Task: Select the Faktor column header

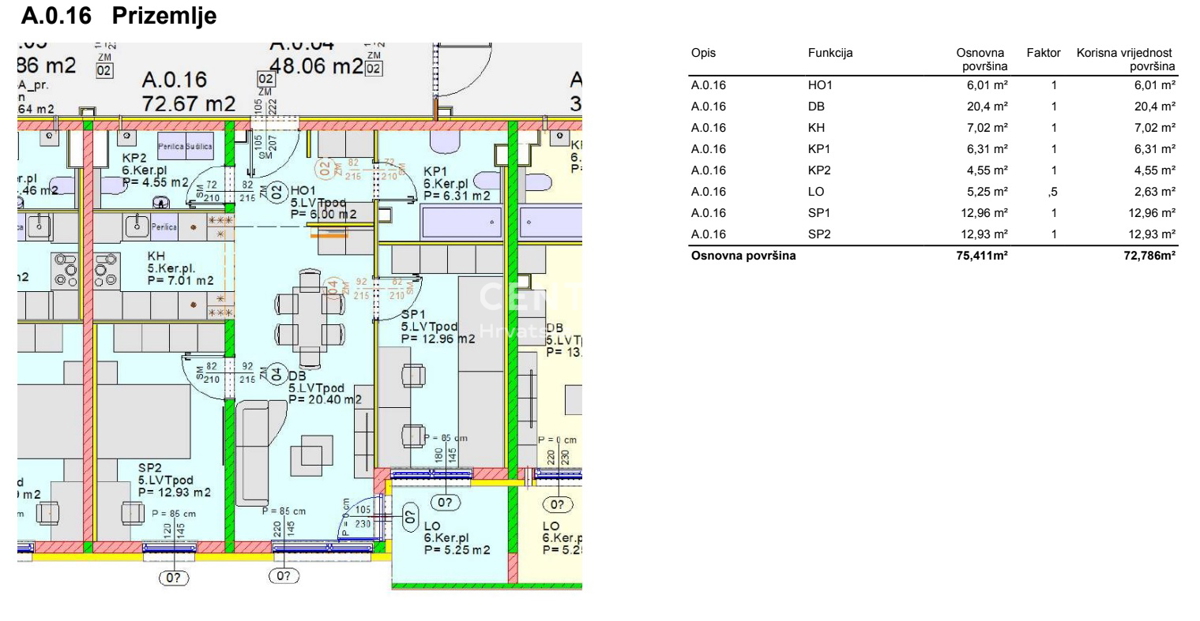Action: 1043,53
